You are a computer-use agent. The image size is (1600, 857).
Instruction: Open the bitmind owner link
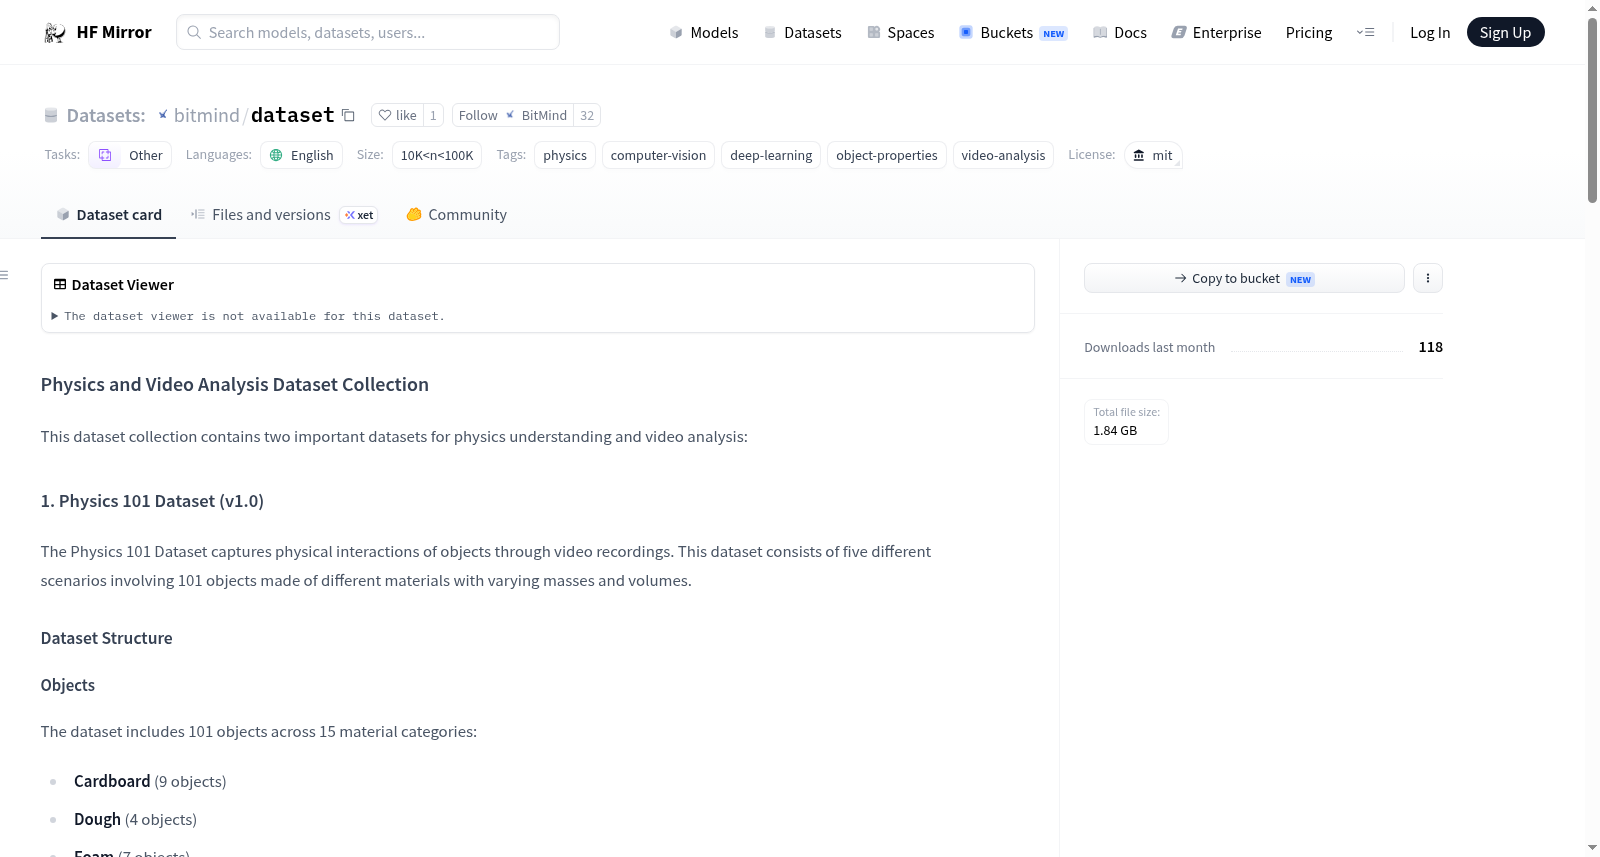(206, 115)
